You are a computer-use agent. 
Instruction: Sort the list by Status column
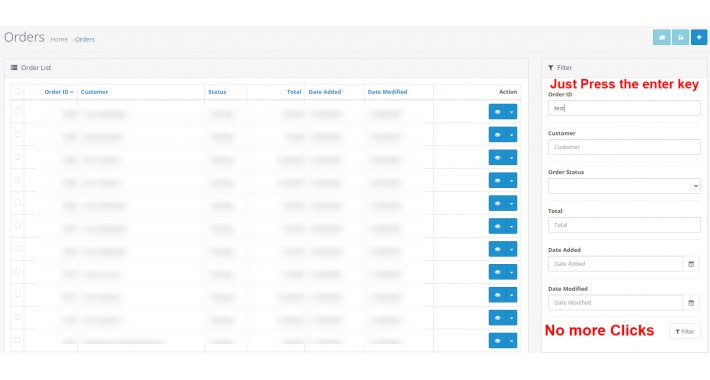coord(217,92)
